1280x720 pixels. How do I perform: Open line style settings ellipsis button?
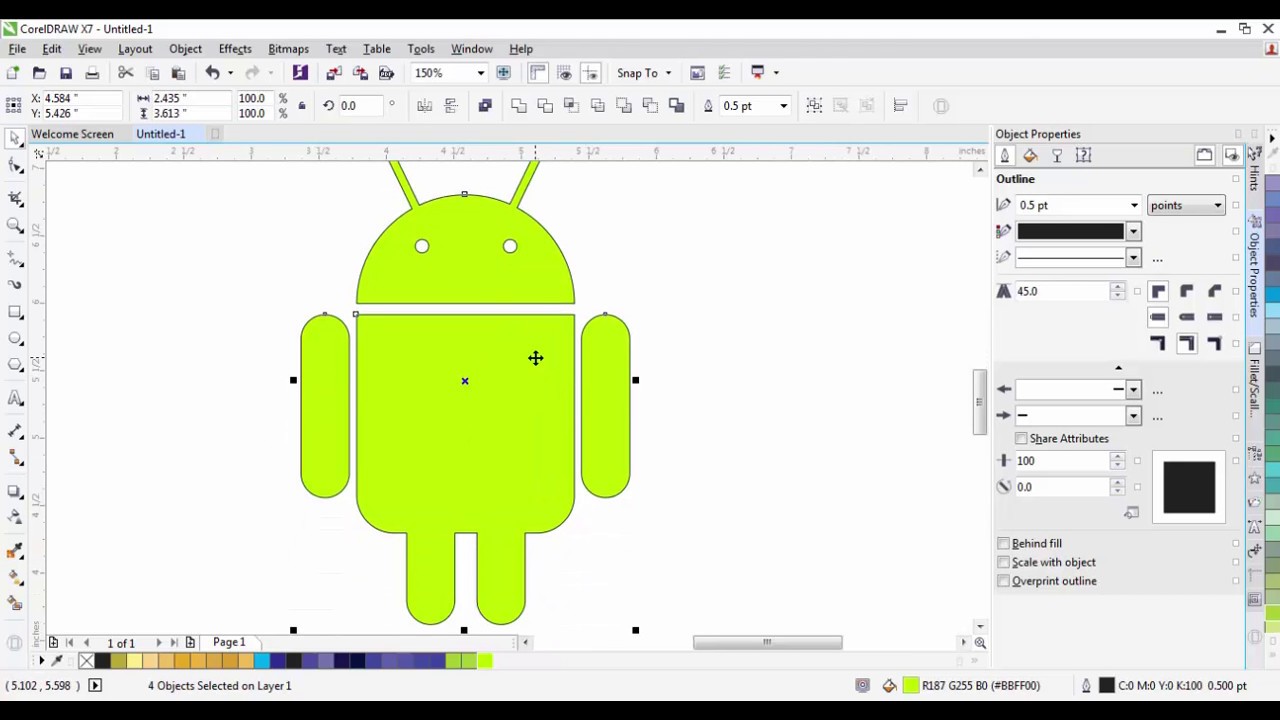coord(1157,260)
